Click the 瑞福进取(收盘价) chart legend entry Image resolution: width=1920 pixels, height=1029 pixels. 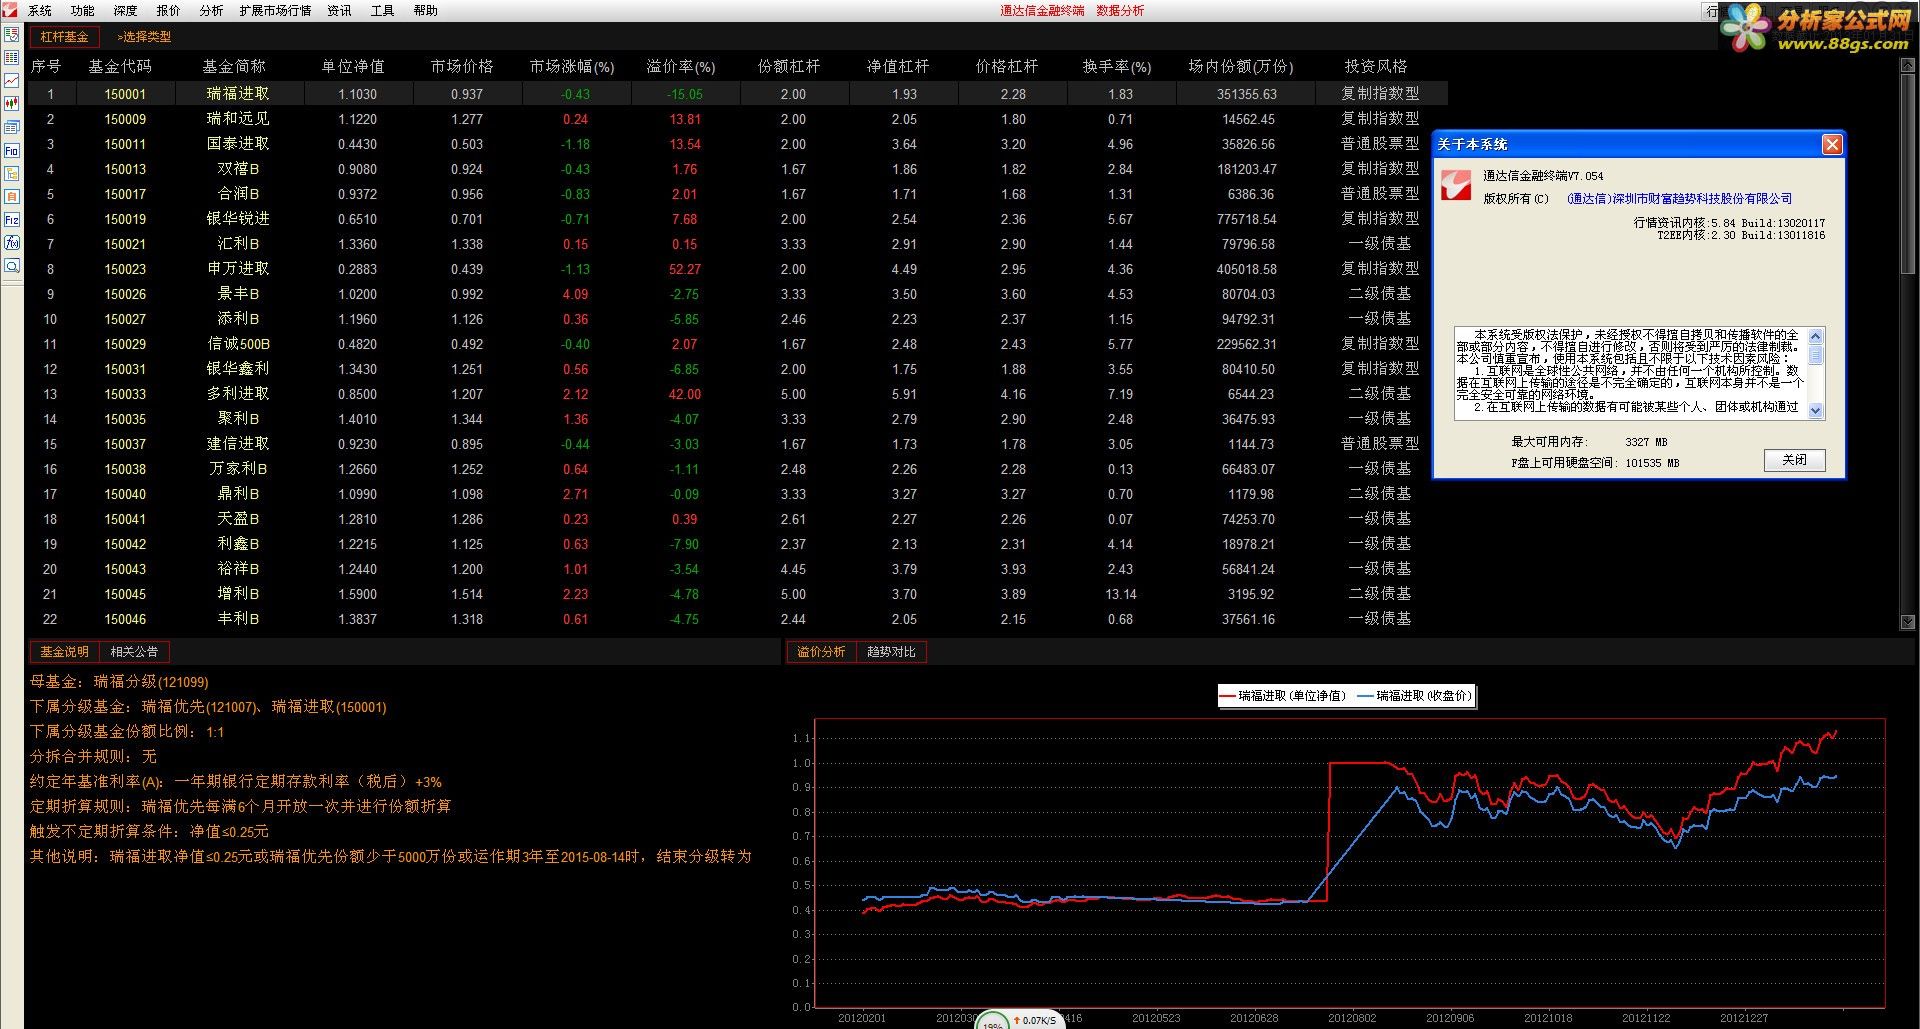click(x=1414, y=696)
